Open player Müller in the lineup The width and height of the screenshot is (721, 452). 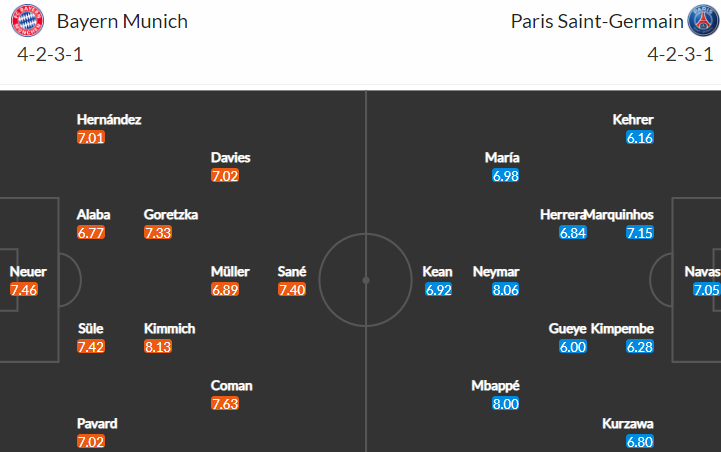[x=230, y=272]
